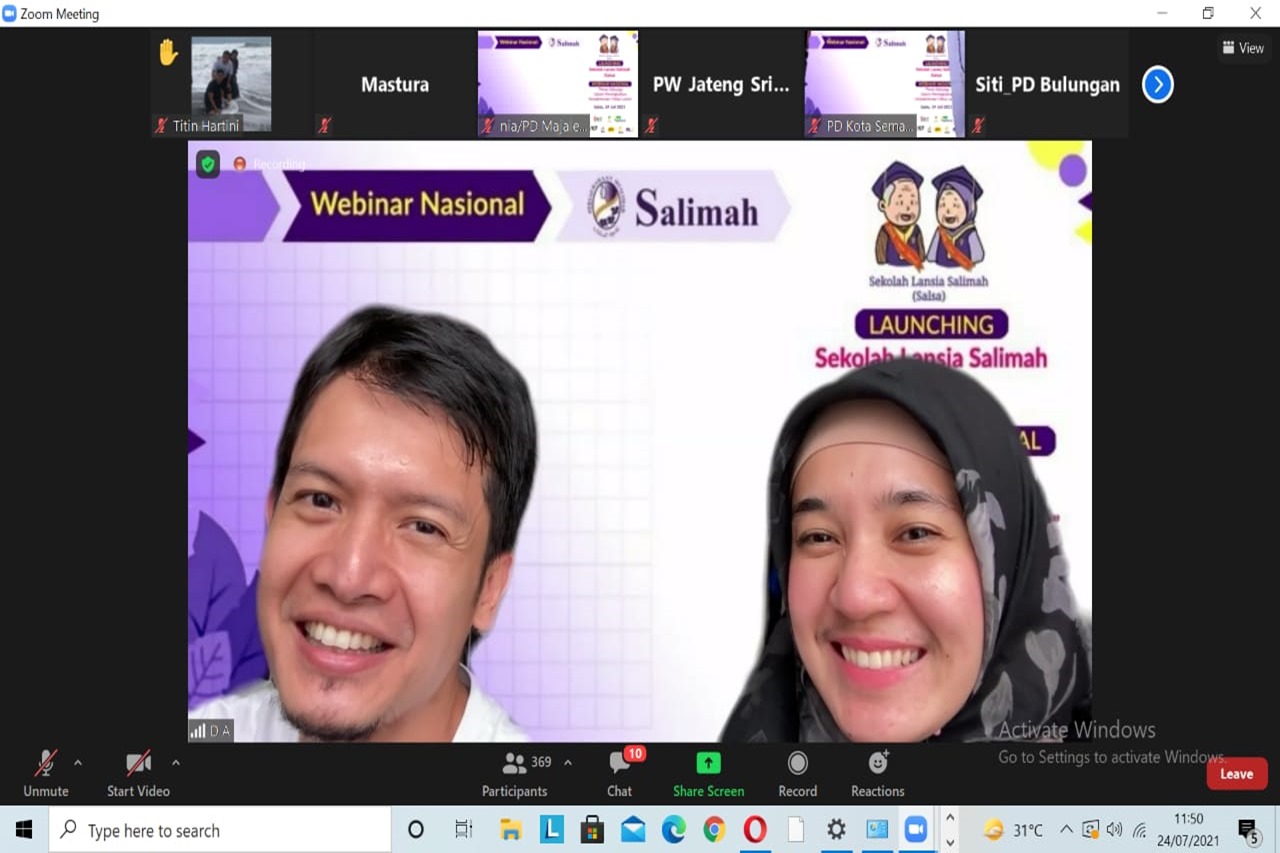Open Microsoft Store from taskbar

click(592, 830)
